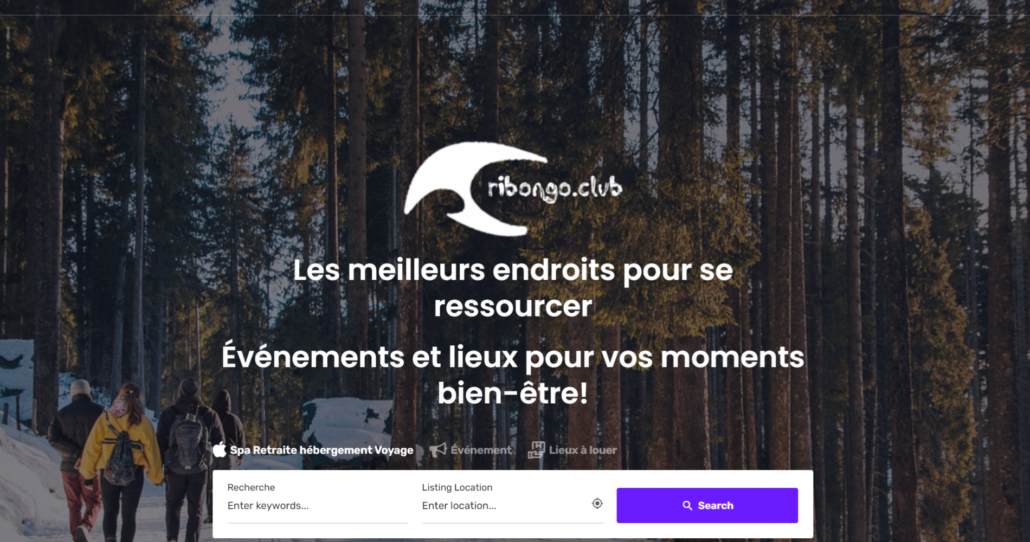Click the subheading Événements et lieux bien-être
The image size is (1030, 542).
point(513,375)
